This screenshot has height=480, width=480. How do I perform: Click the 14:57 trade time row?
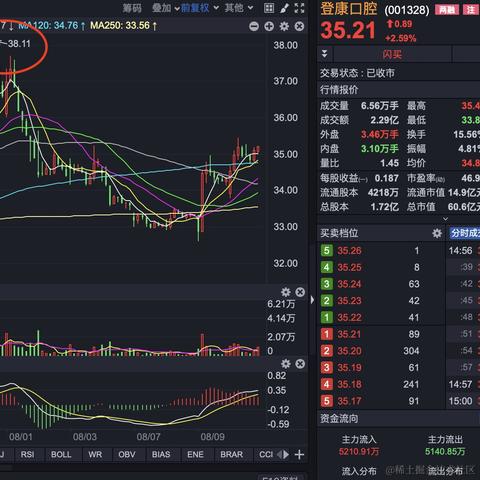click(x=460, y=384)
